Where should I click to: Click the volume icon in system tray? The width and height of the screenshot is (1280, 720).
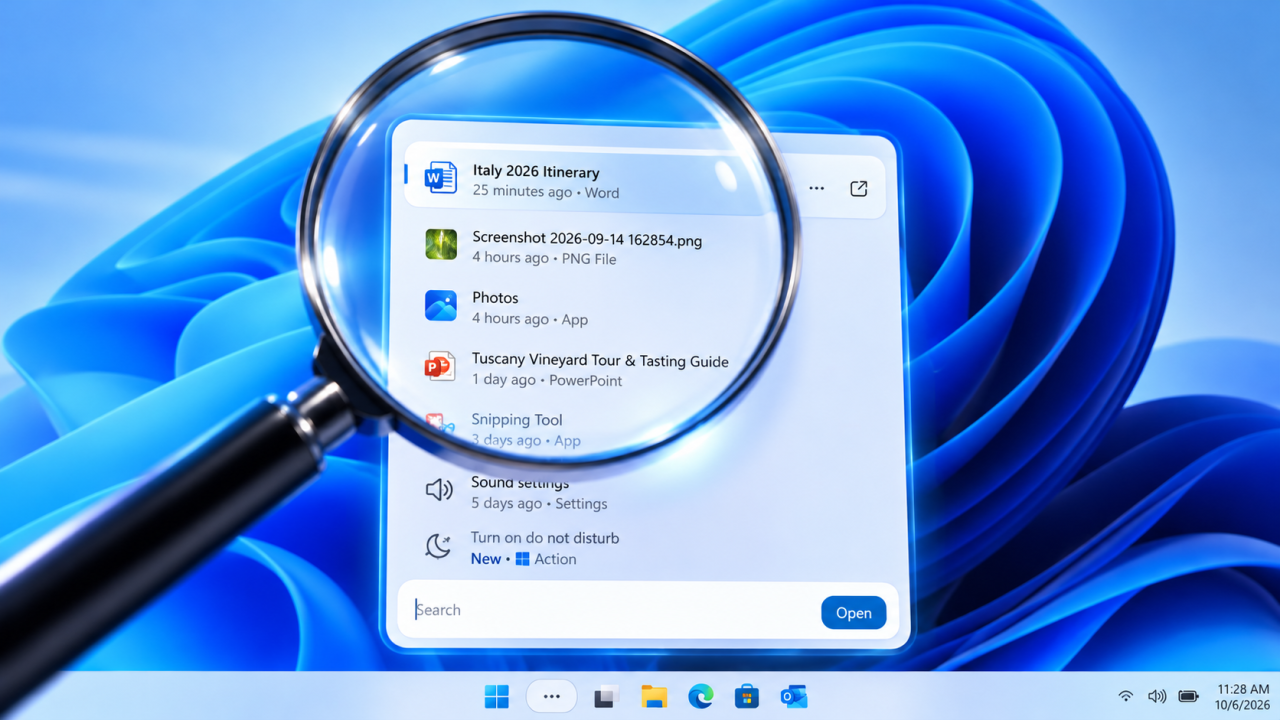click(x=1157, y=696)
